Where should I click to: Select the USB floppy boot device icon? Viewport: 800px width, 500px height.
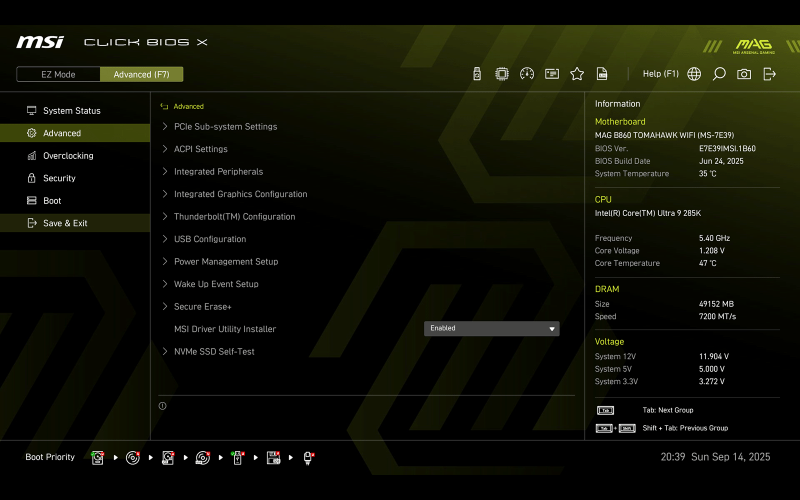(273, 458)
